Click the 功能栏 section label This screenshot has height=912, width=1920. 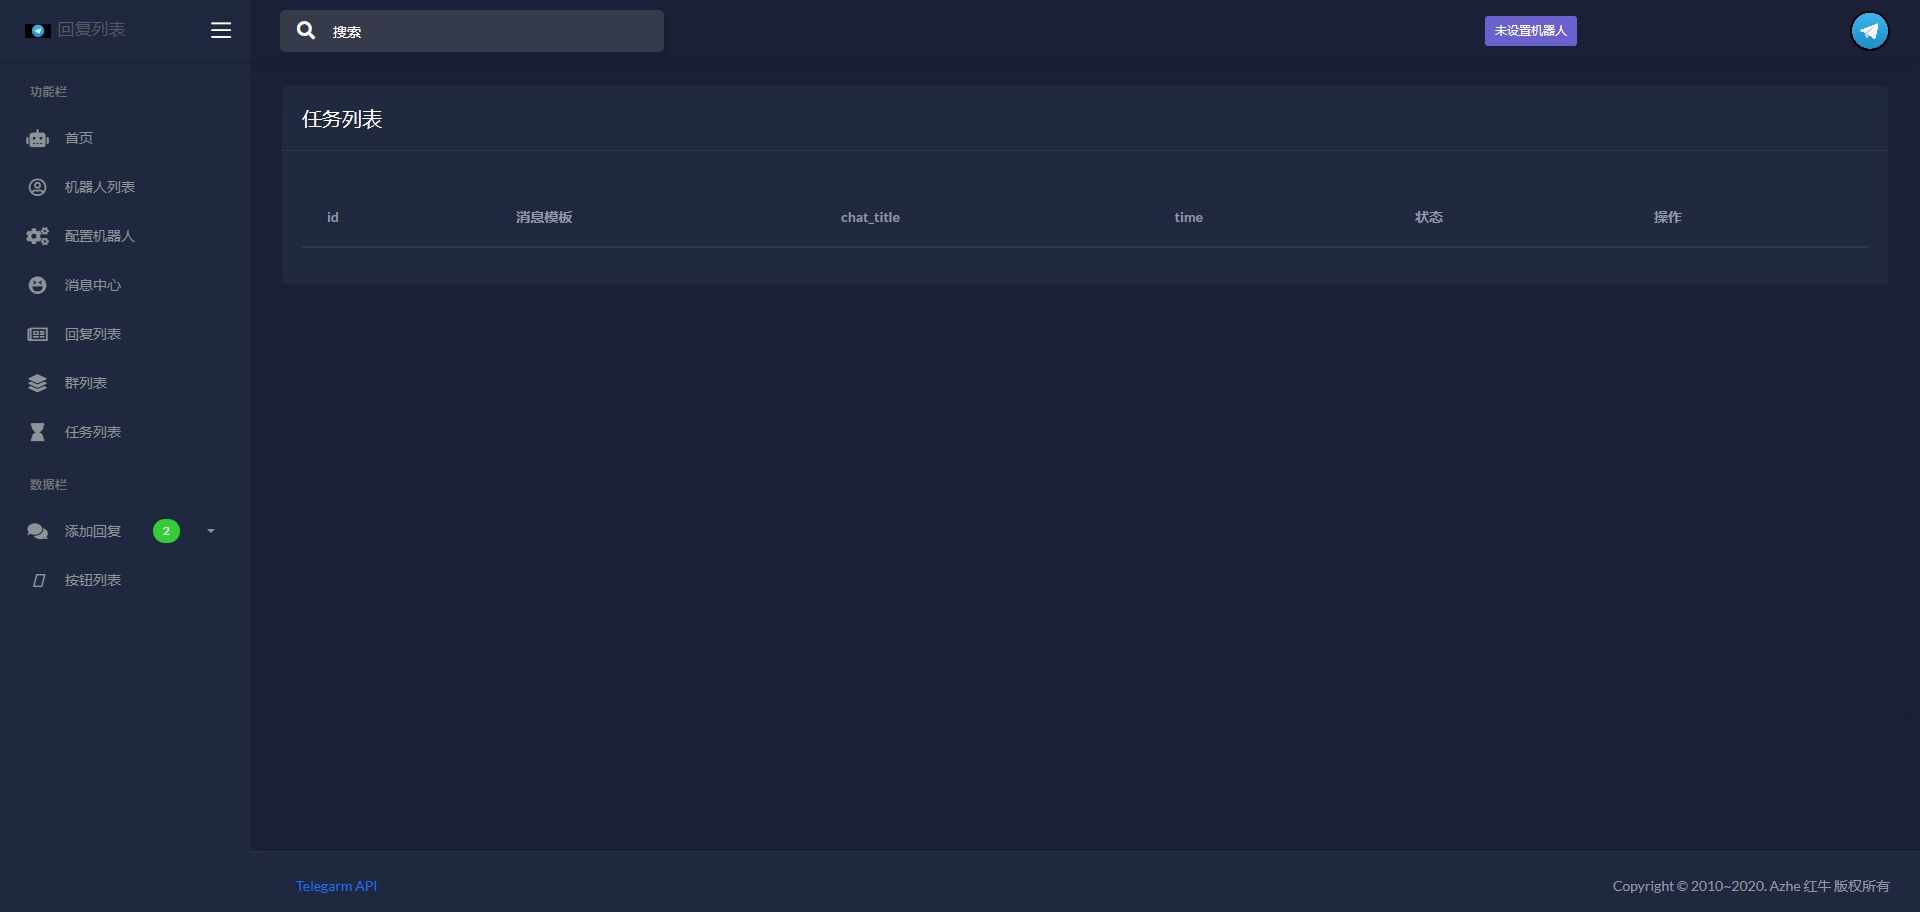pyautogui.click(x=48, y=91)
